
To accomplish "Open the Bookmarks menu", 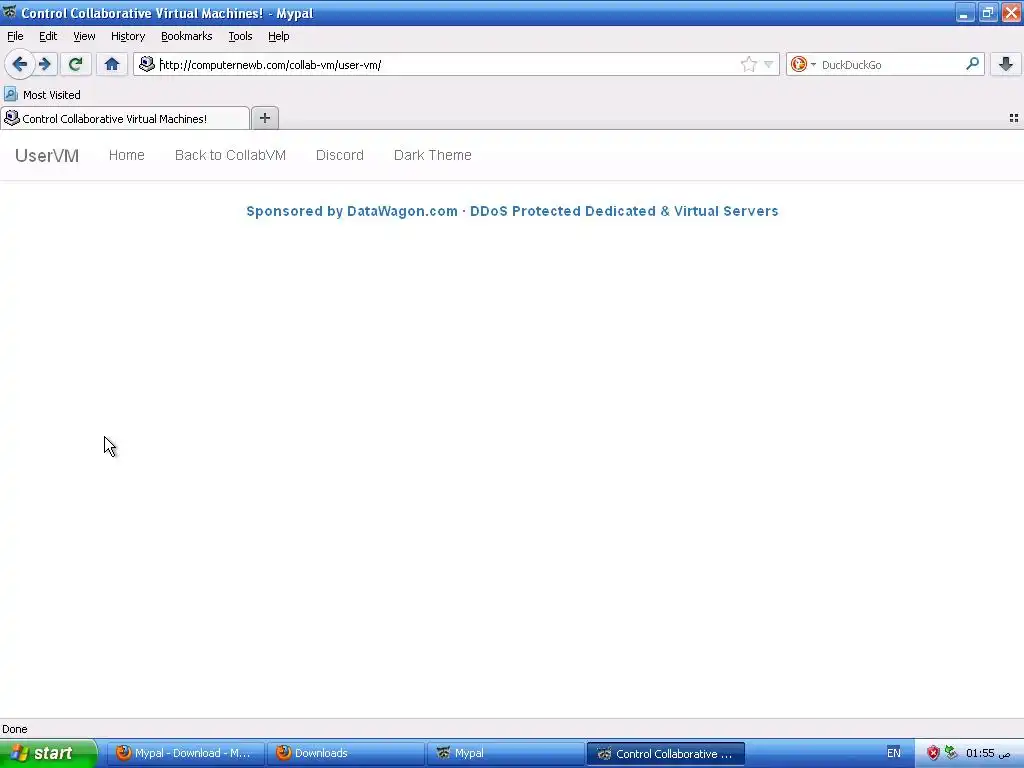I will coord(187,36).
